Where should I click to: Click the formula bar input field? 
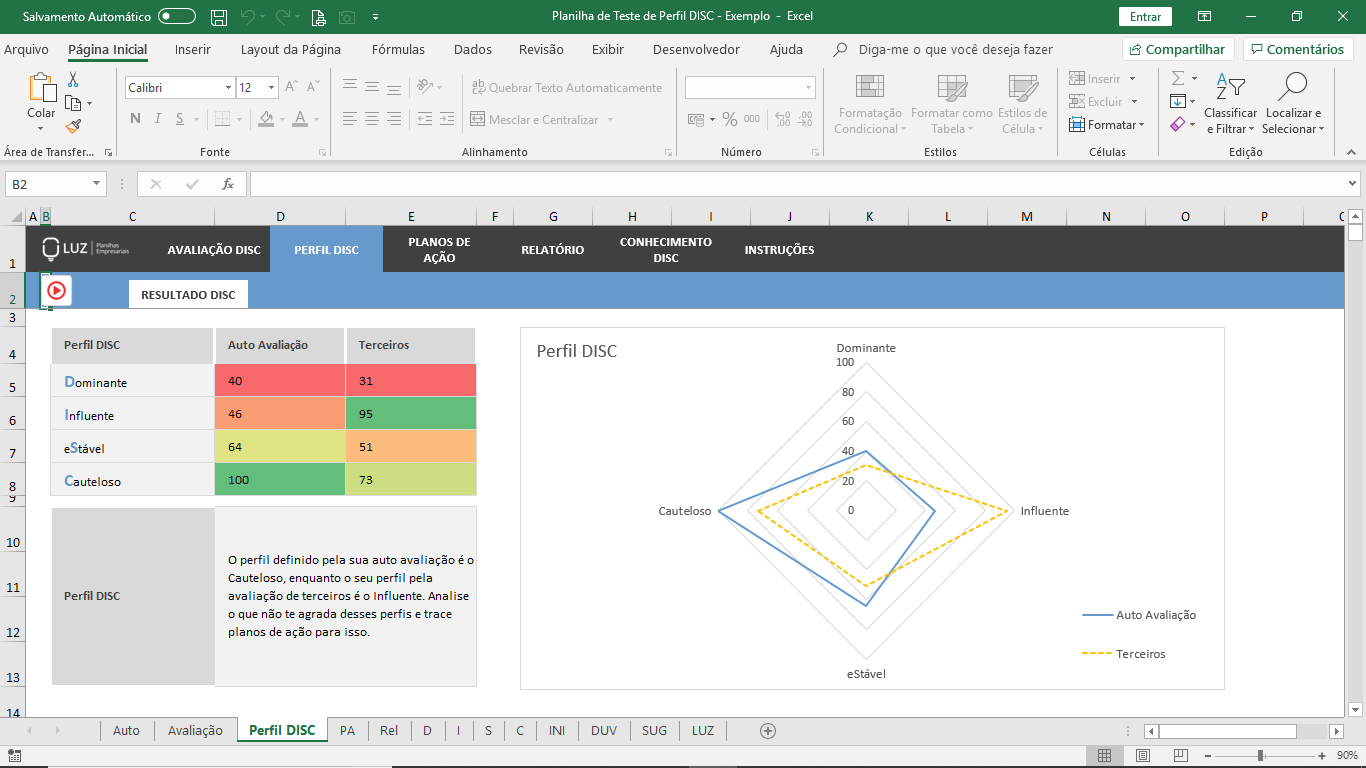point(797,184)
